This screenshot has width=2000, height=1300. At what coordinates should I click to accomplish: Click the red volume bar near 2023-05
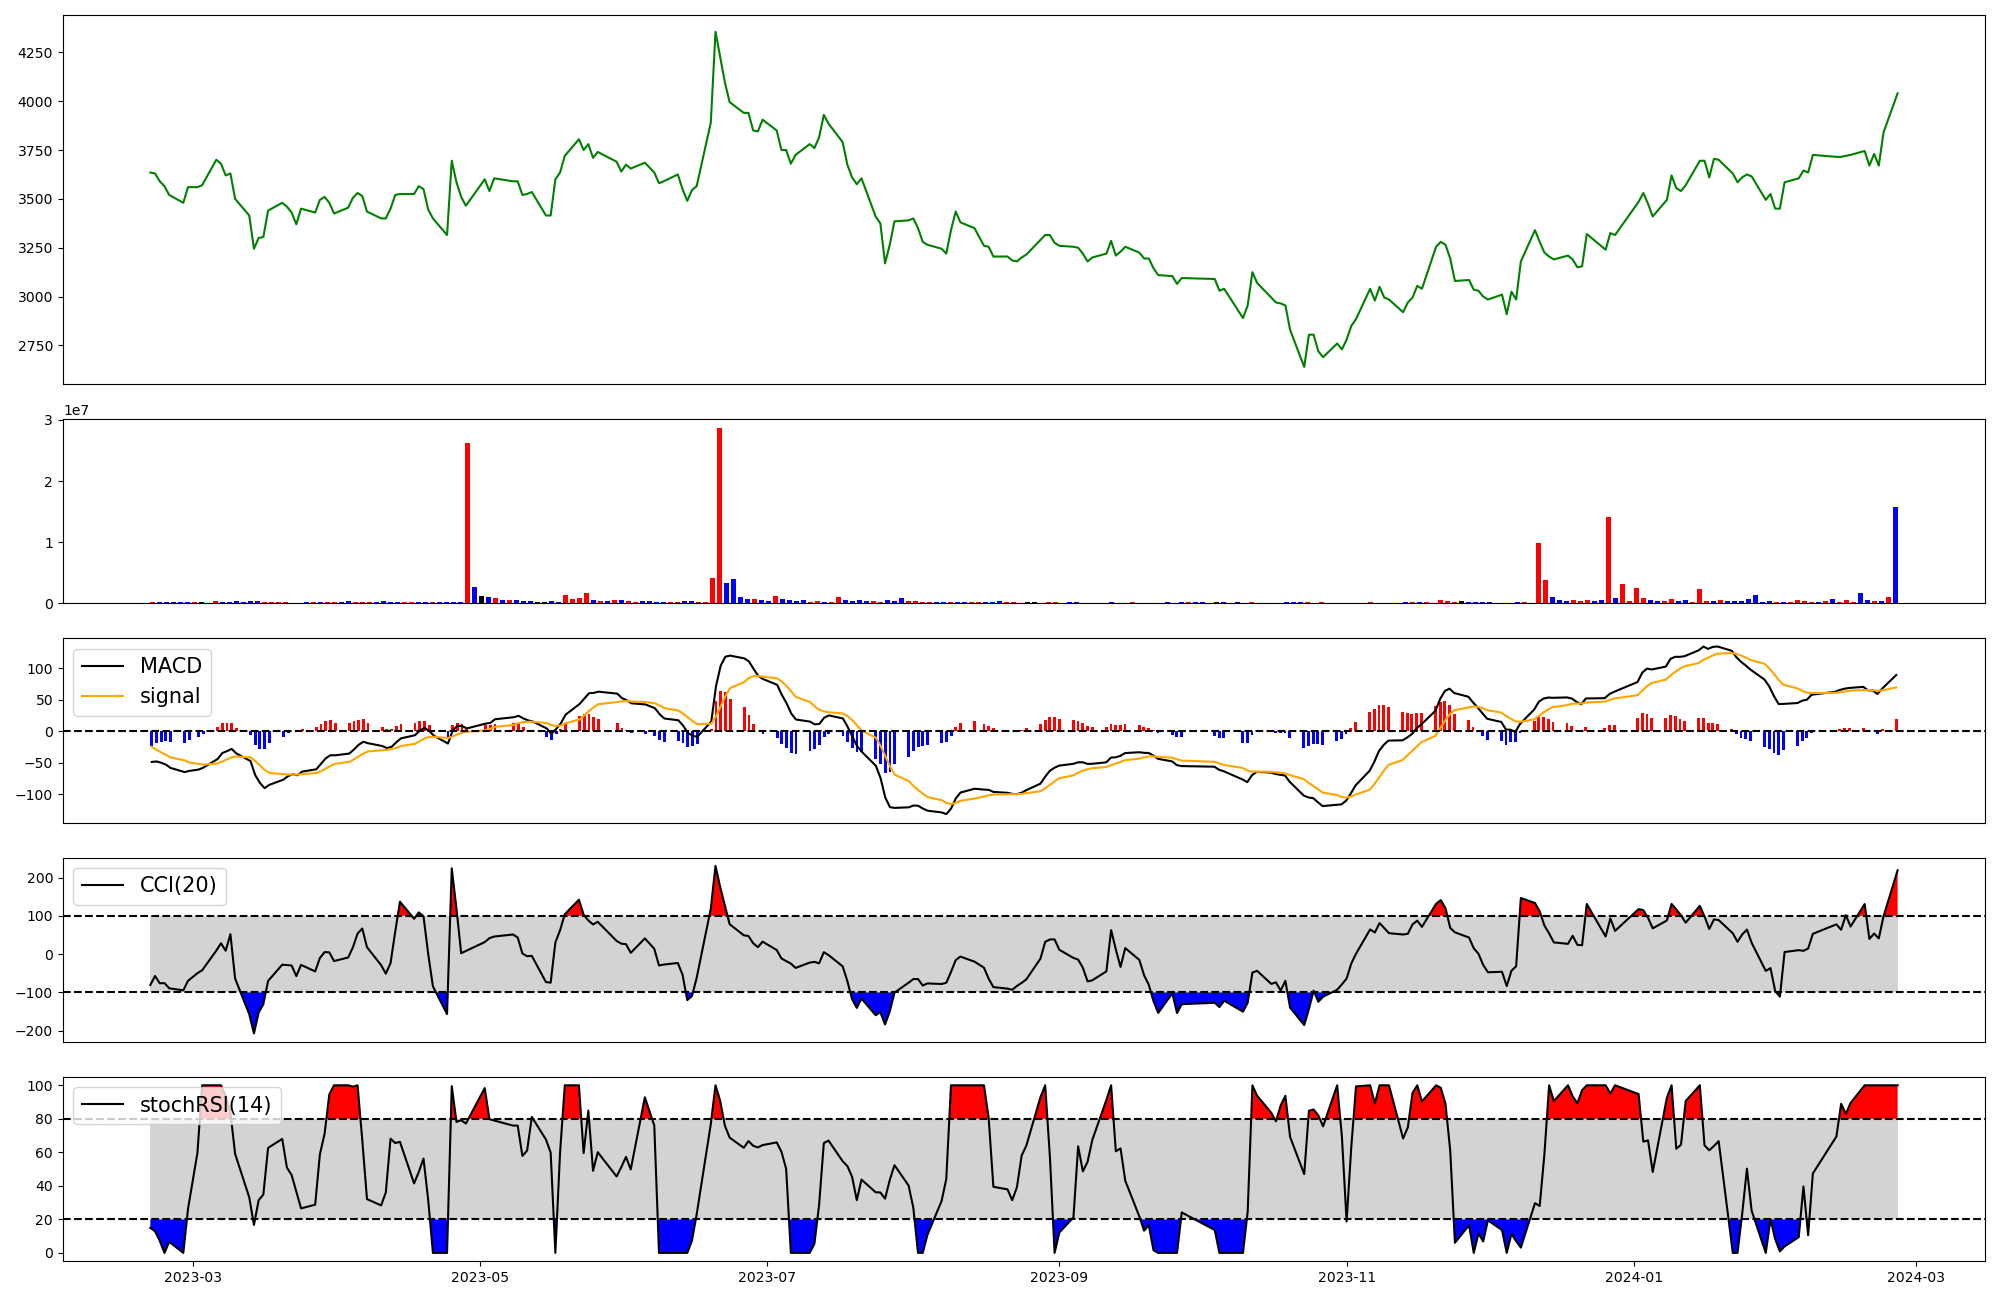click(467, 525)
